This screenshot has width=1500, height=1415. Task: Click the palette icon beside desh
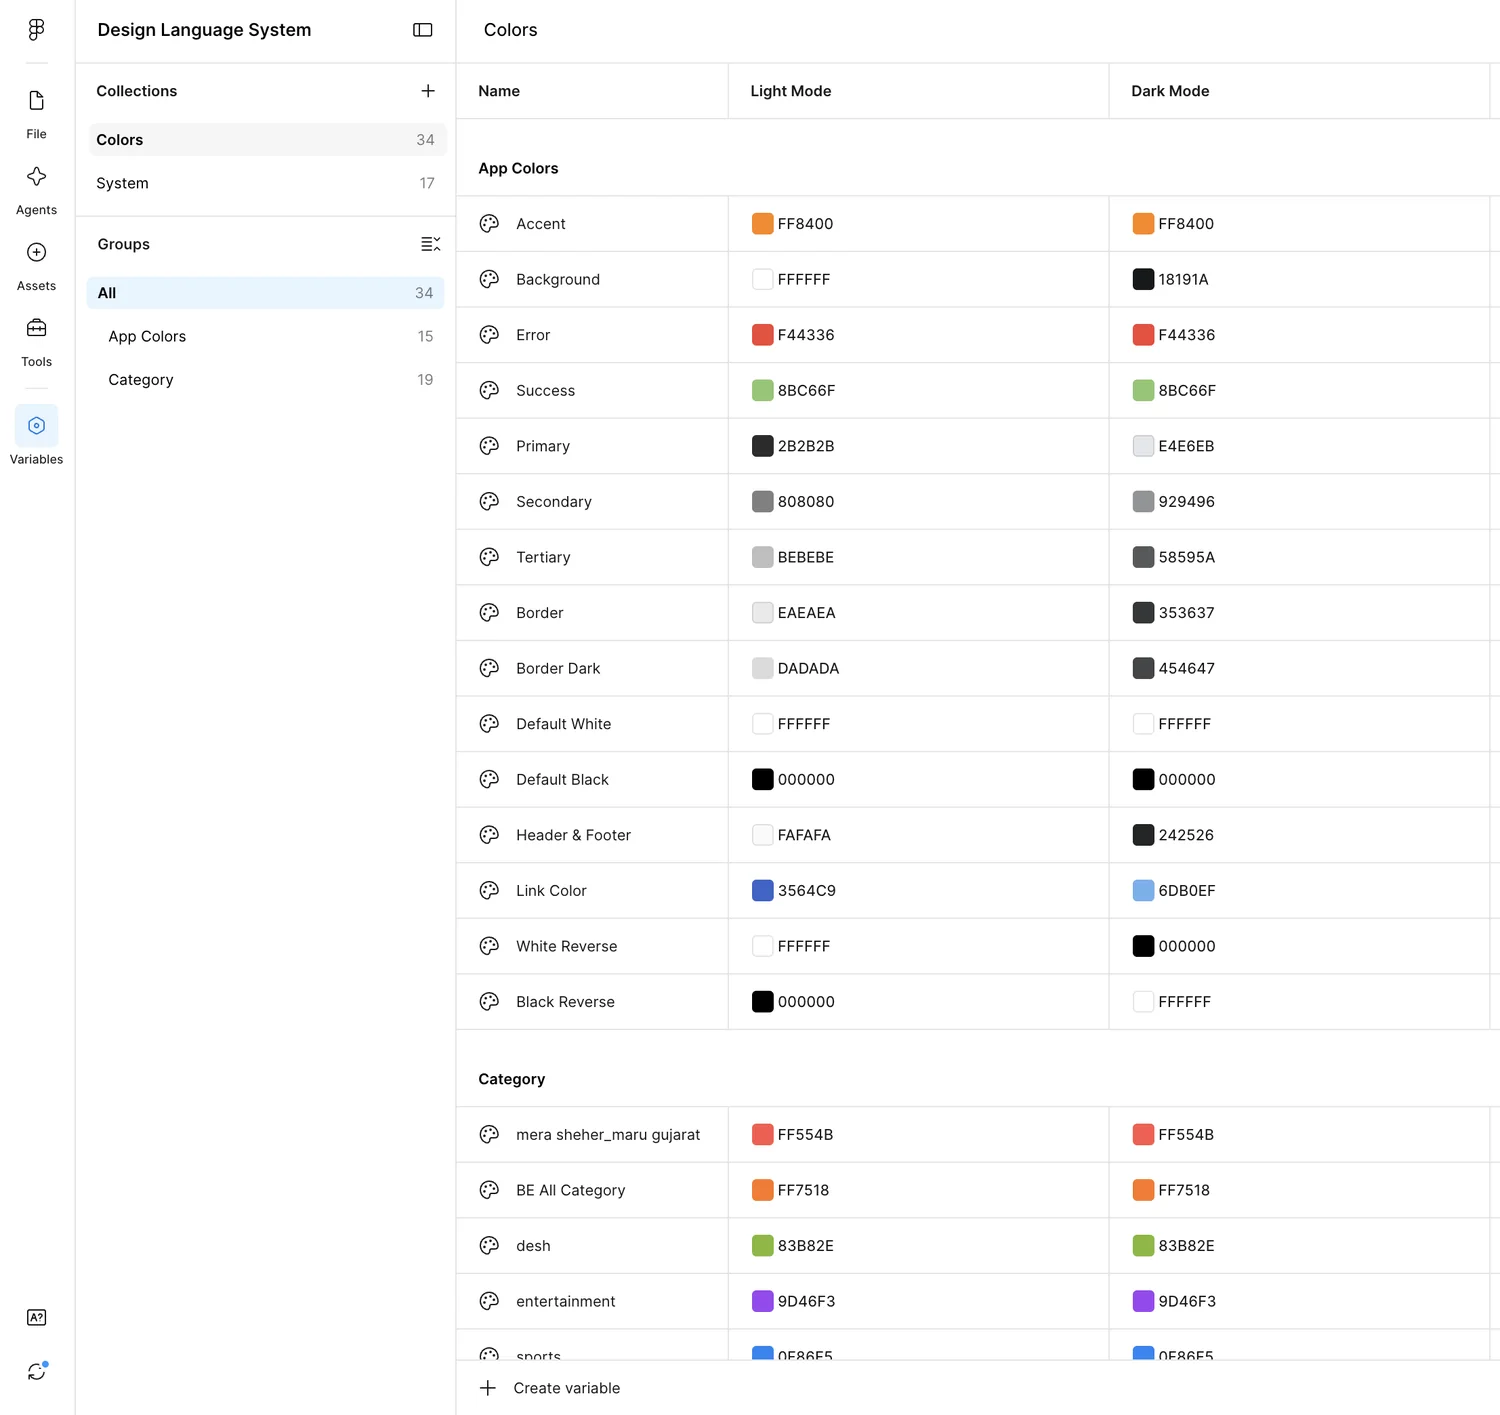[489, 1246]
